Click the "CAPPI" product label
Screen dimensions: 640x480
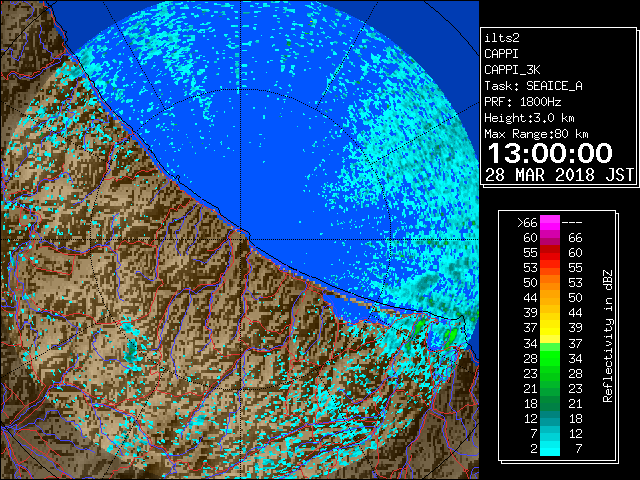click(501, 54)
